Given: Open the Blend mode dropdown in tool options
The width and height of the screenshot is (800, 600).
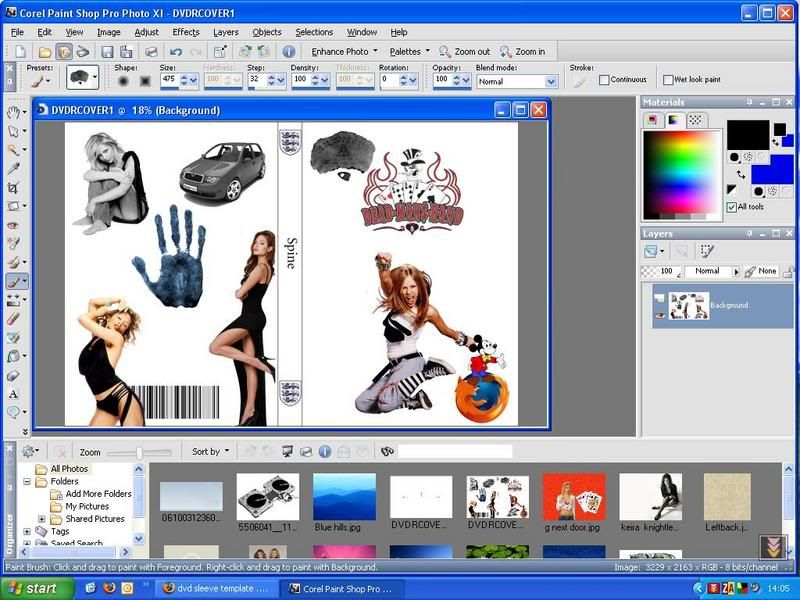Looking at the screenshot, I should pos(551,82).
